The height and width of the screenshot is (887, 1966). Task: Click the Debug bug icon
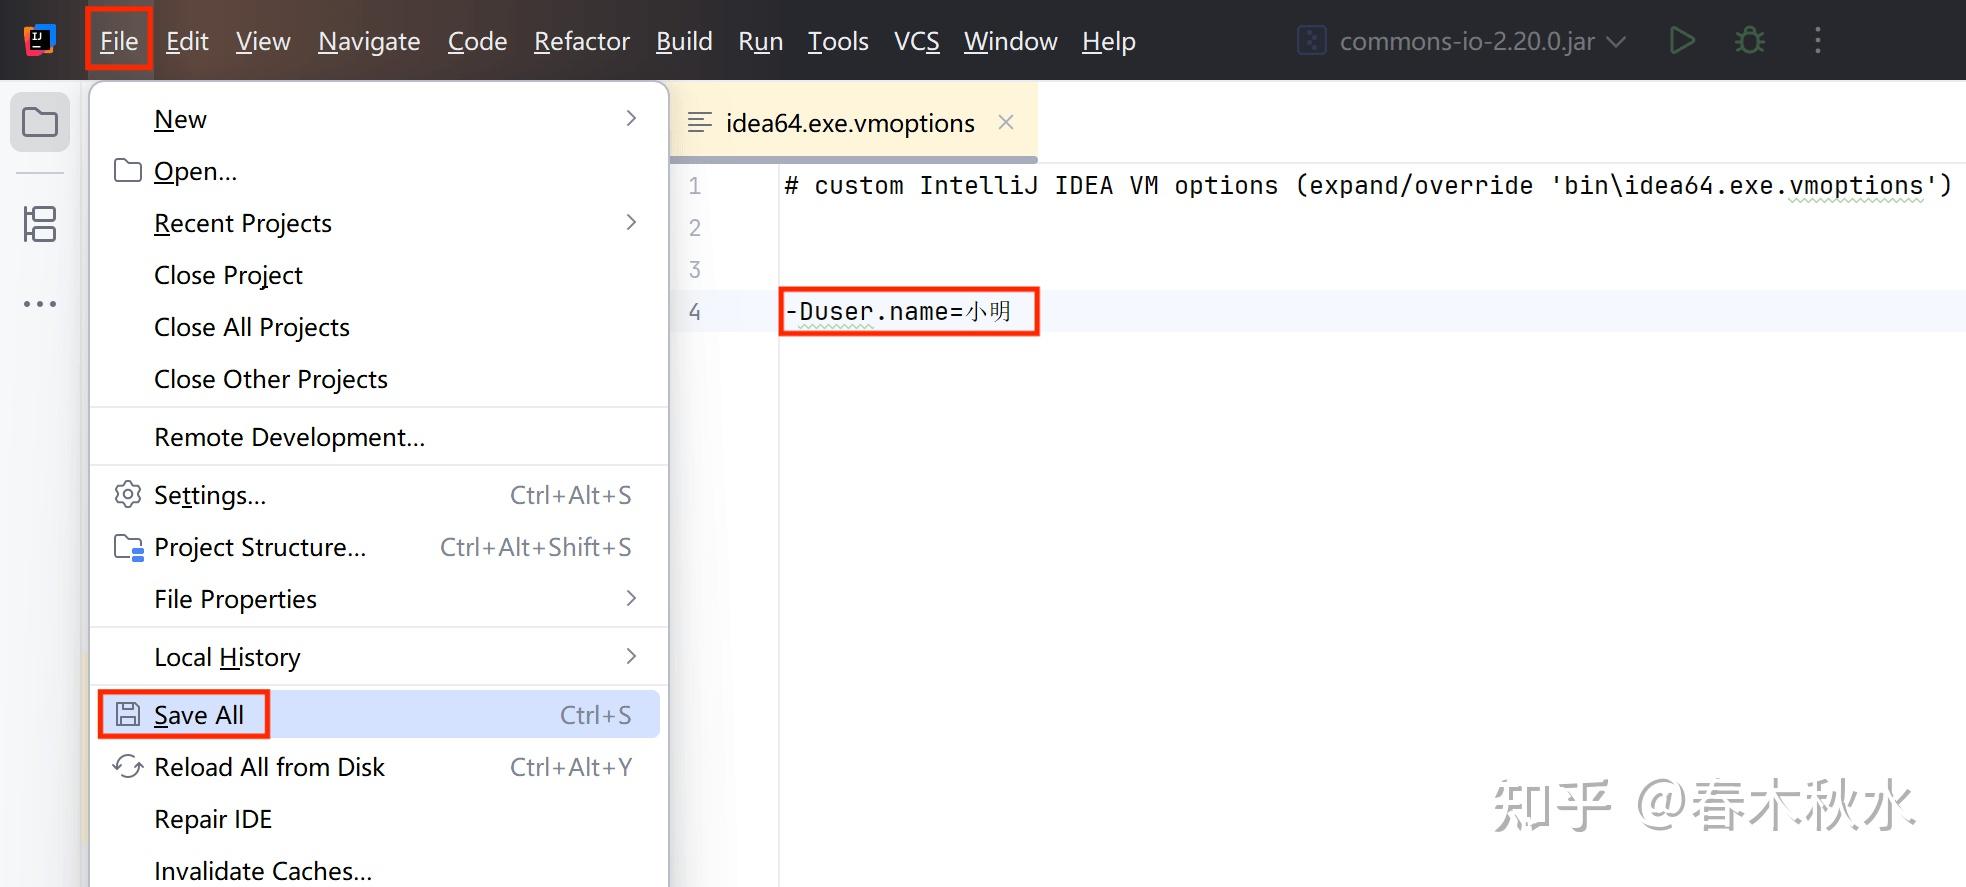pos(1749,41)
